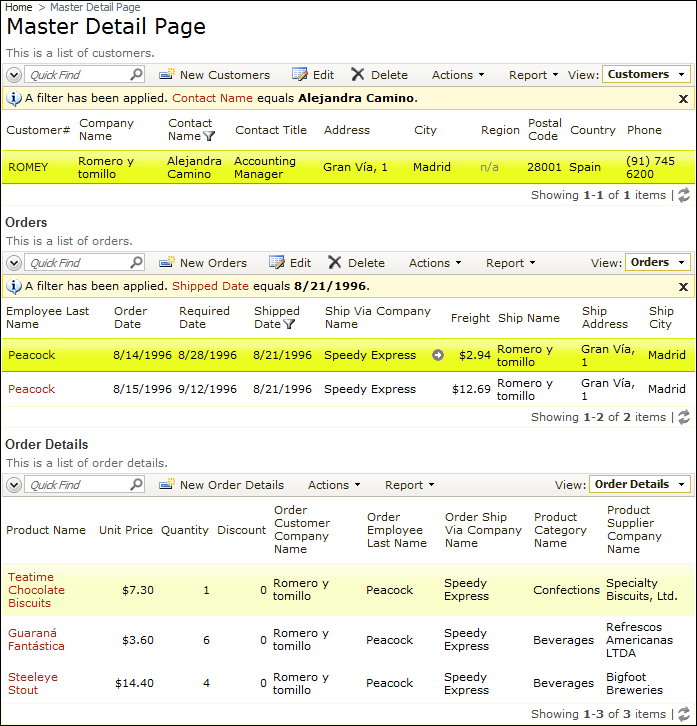Open the Customers Actions menu
Viewport: 697px width, 726px height.
coord(457,75)
